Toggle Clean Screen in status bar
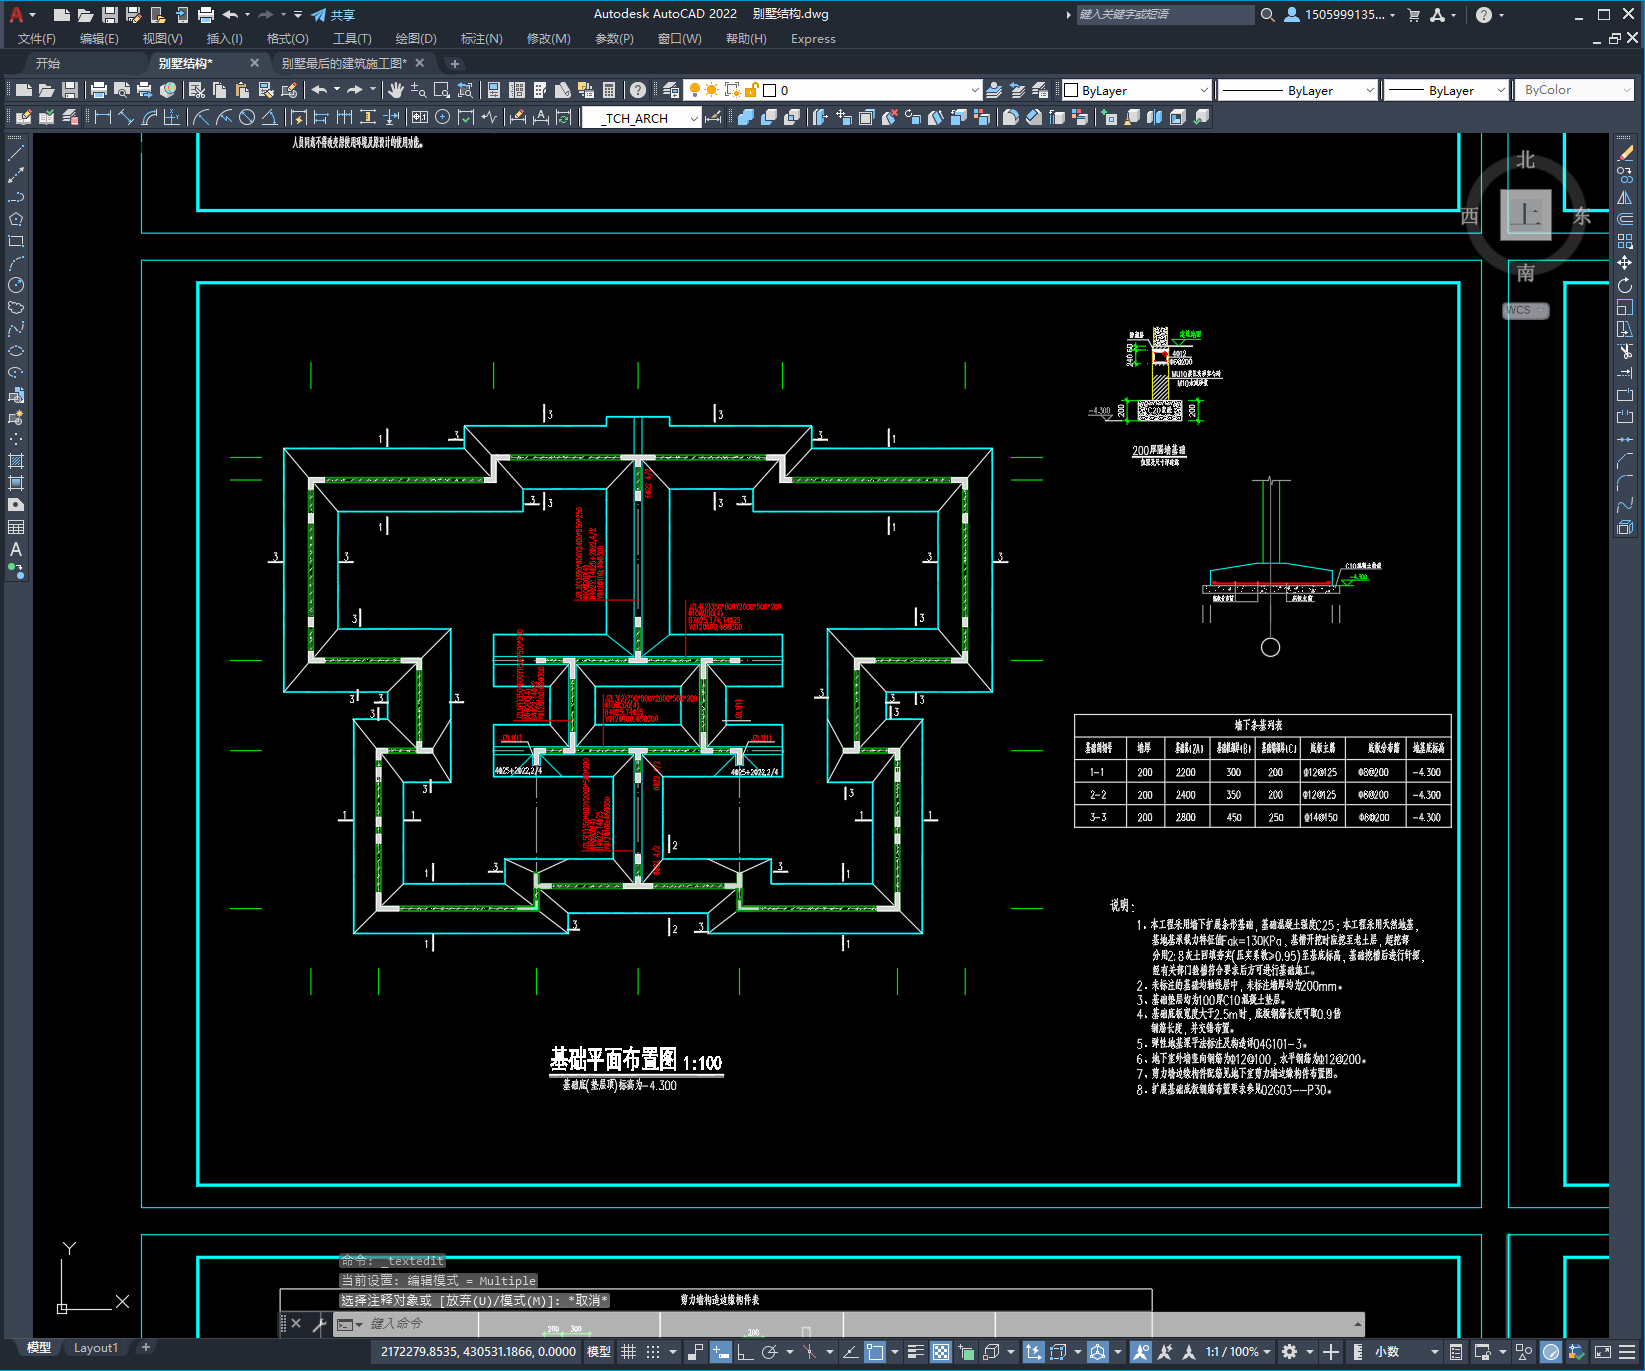Image resolution: width=1645 pixels, height=1371 pixels. pos(1602,1352)
